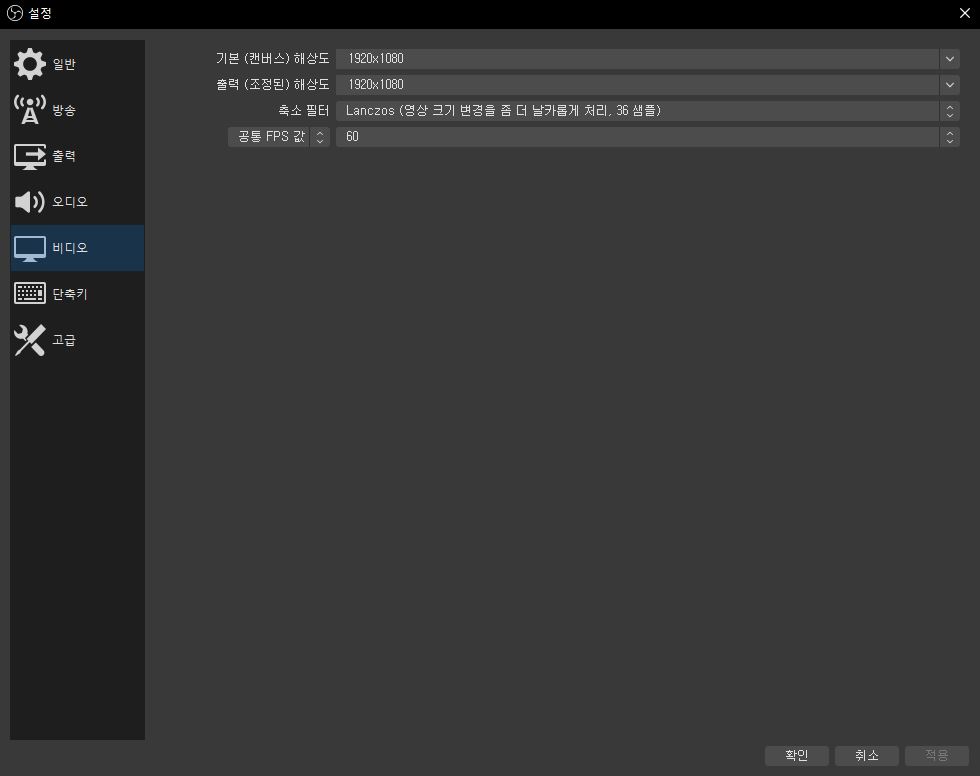
Task: Open 고급 settings label
Action: [64, 340]
